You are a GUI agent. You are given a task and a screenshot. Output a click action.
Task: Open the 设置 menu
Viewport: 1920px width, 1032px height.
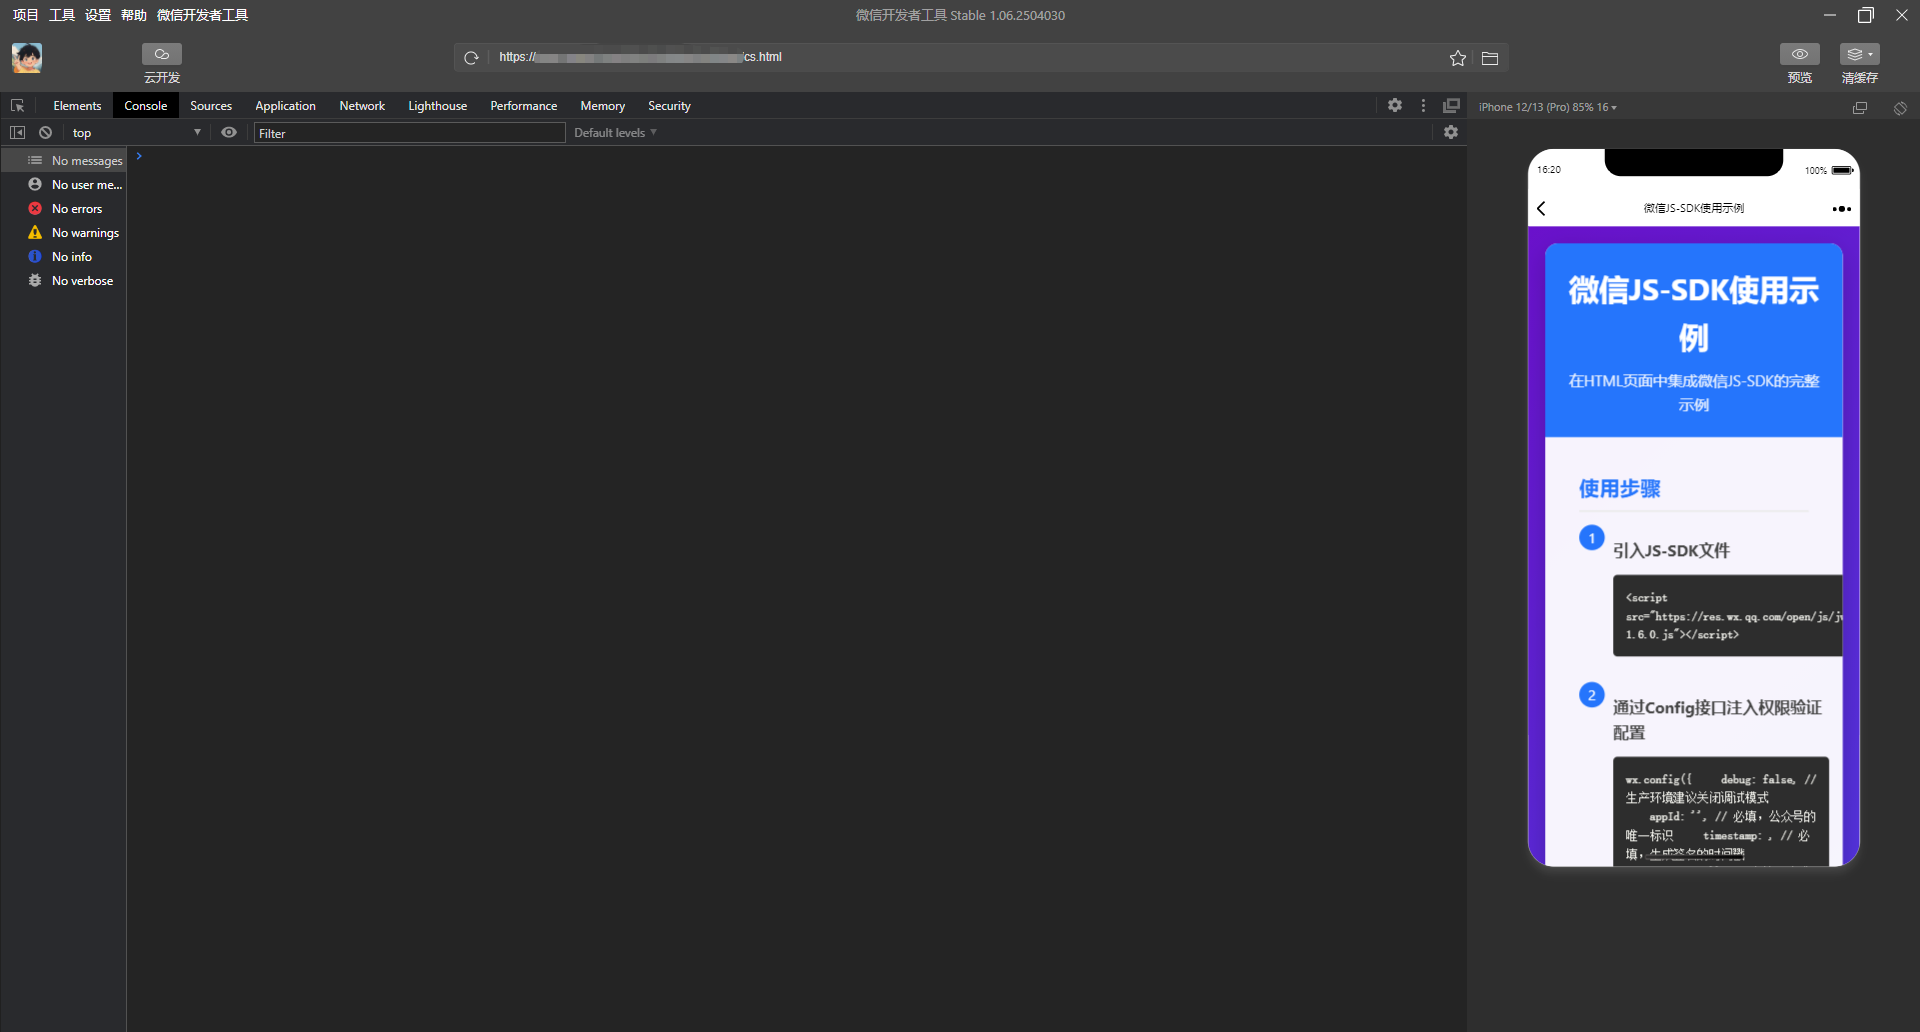point(98,15)
